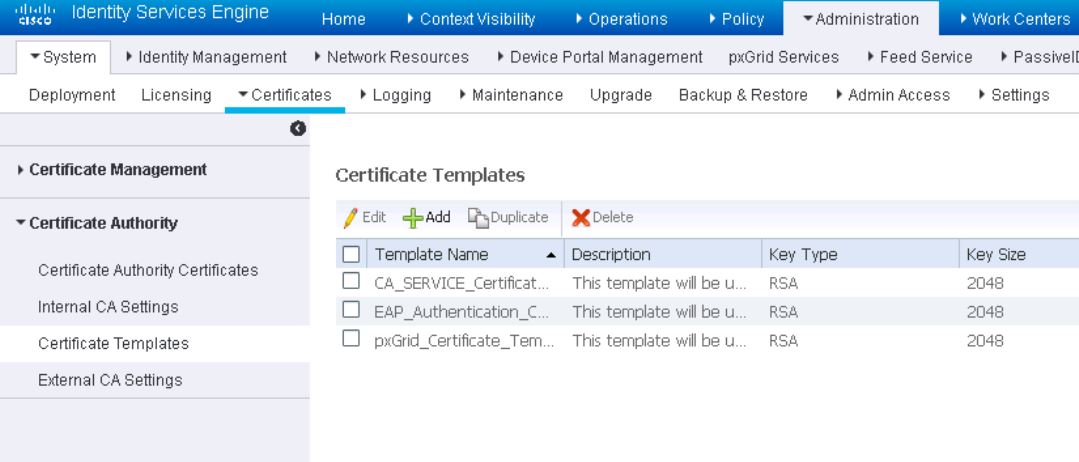Screen dimensions: 1079x462
Task: Select Certificate Templates in sidebar
Action: (114, 344)
